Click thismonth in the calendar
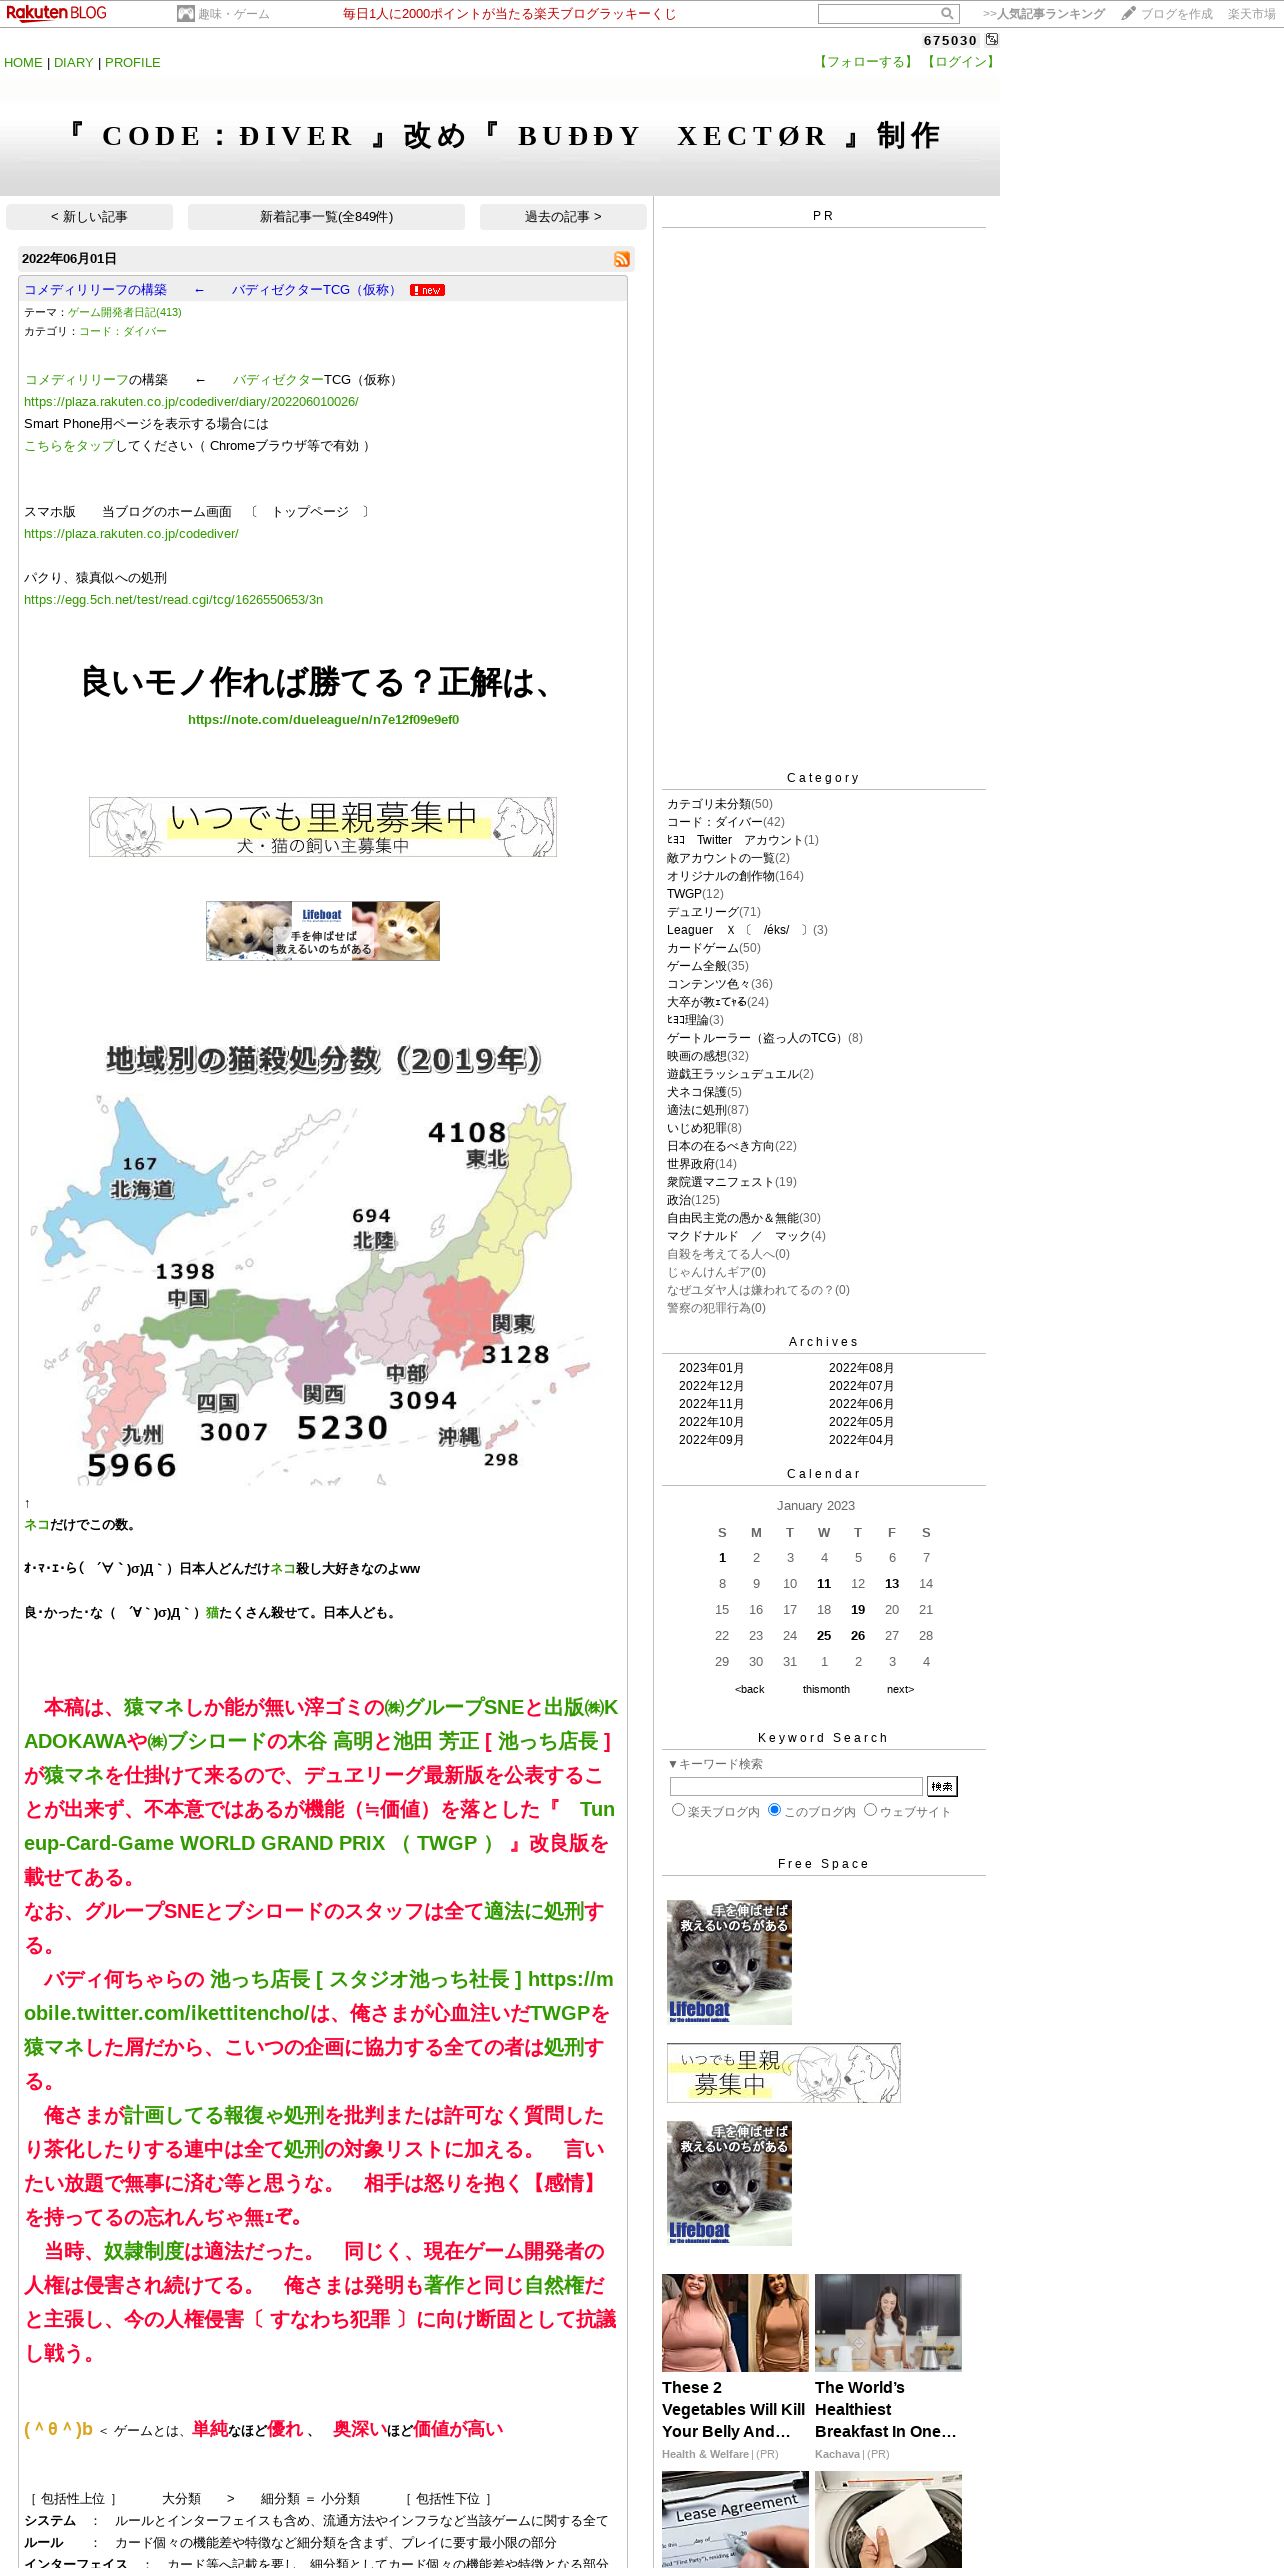1284x2568 pixels. point(826,1689)
